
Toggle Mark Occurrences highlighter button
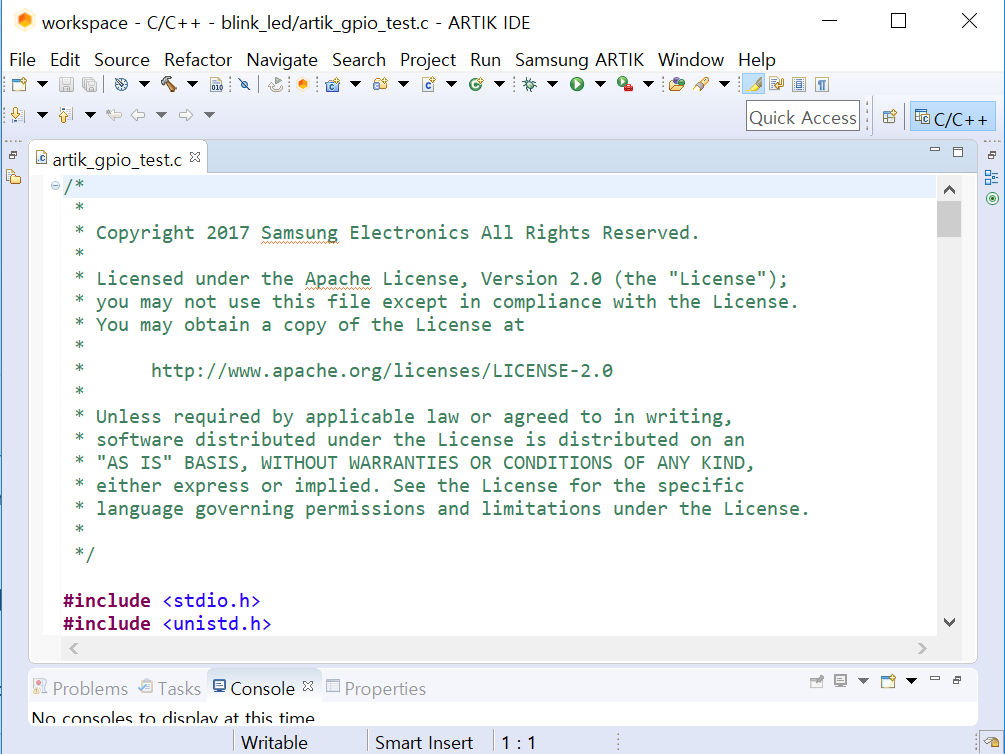(x=754, y=84)
